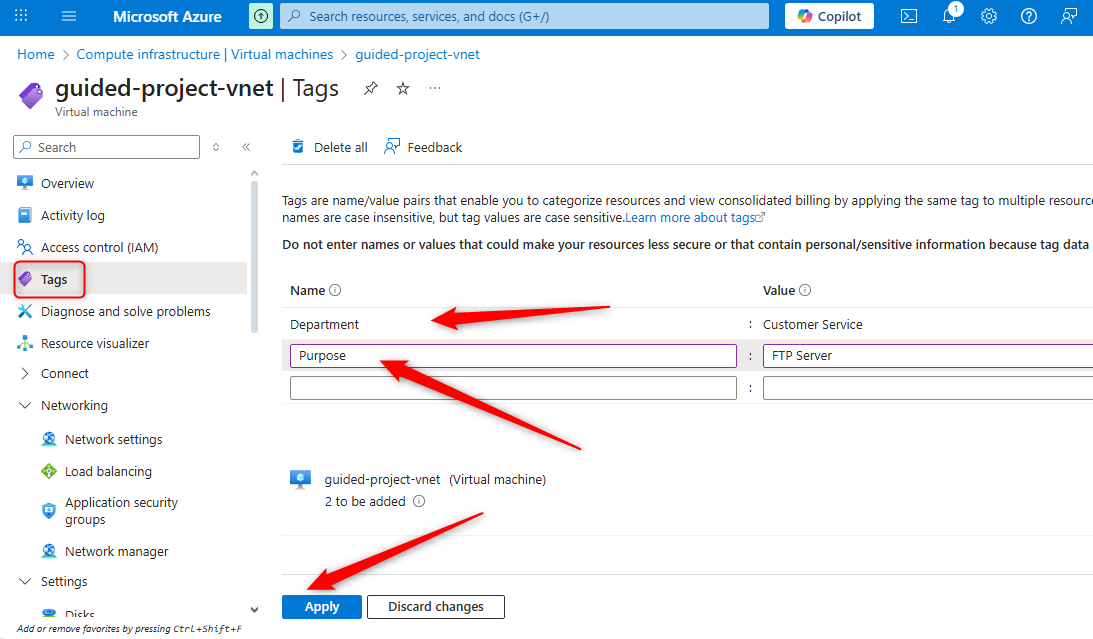
Task: Click the Apply button
Action: tap(322, 607)
